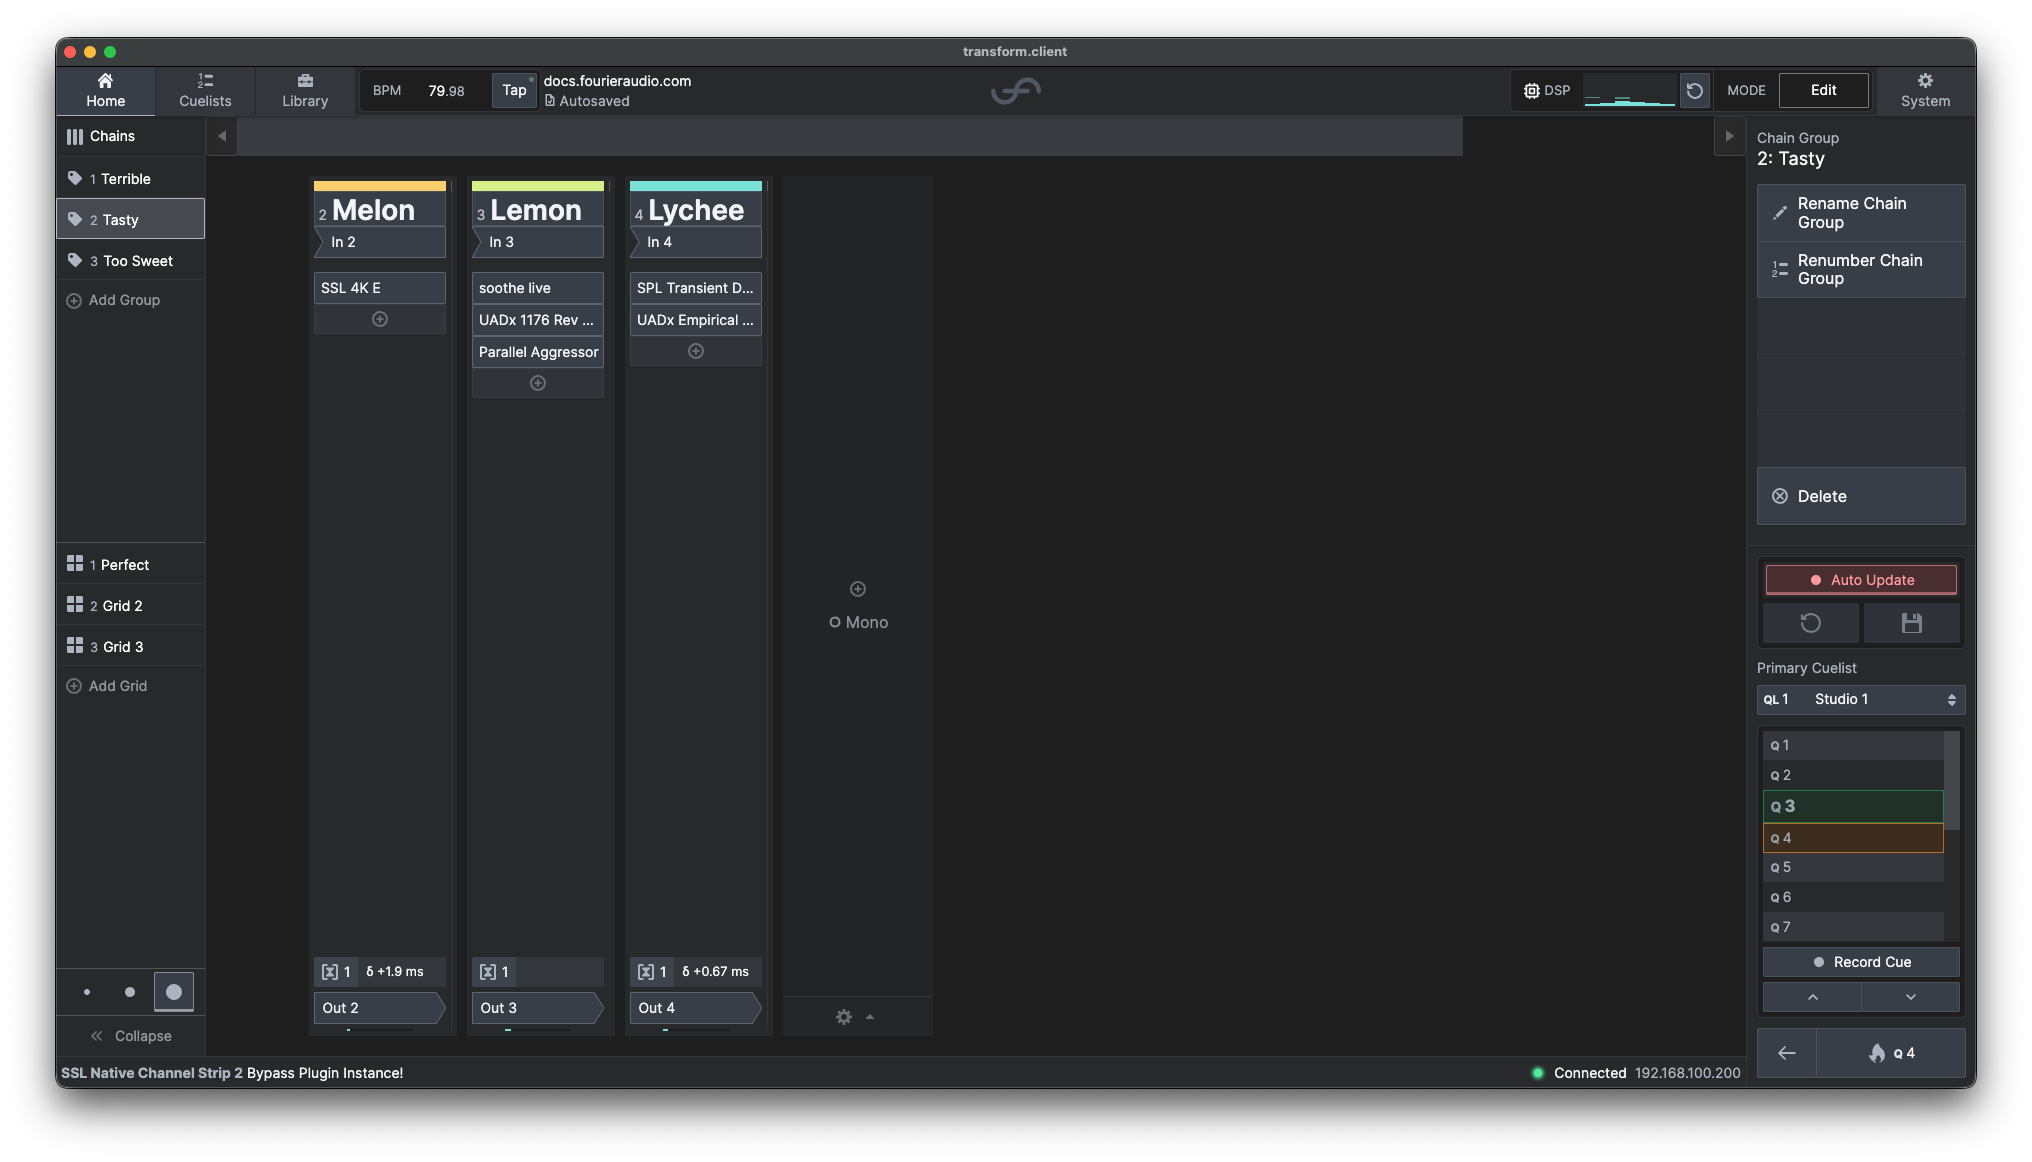This screenshot has height=1162, width=2032.
Task: Select the medium dot size option
Action: tap(130, 992)
